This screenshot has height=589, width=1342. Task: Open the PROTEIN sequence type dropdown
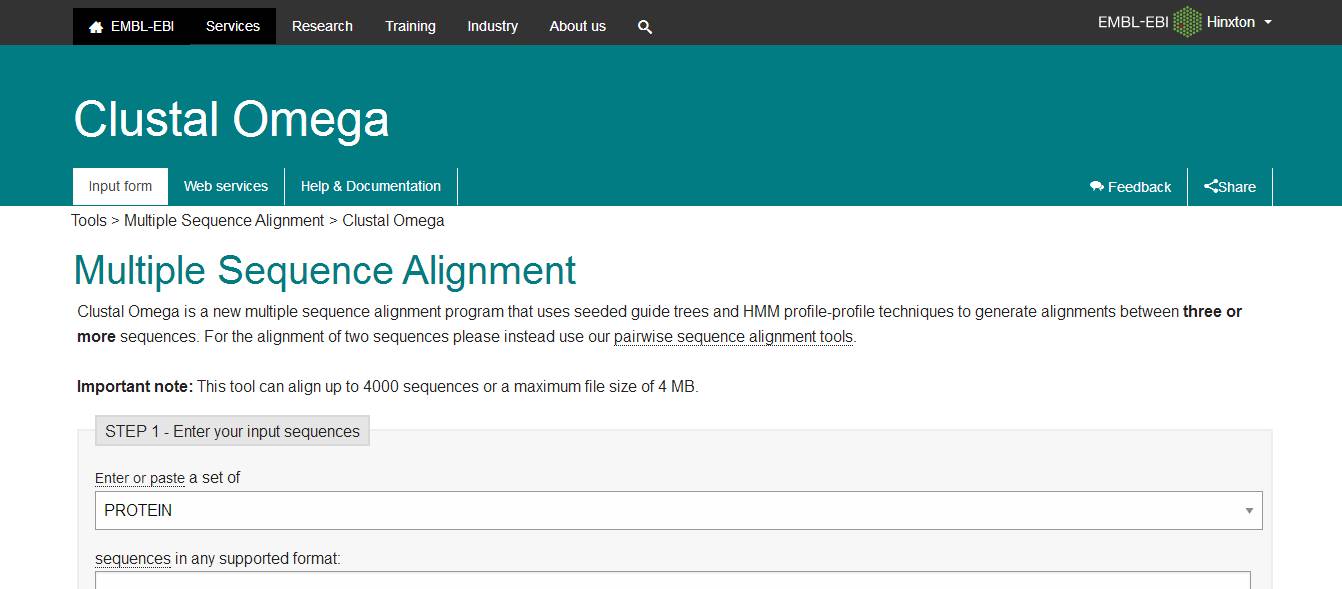679,510
